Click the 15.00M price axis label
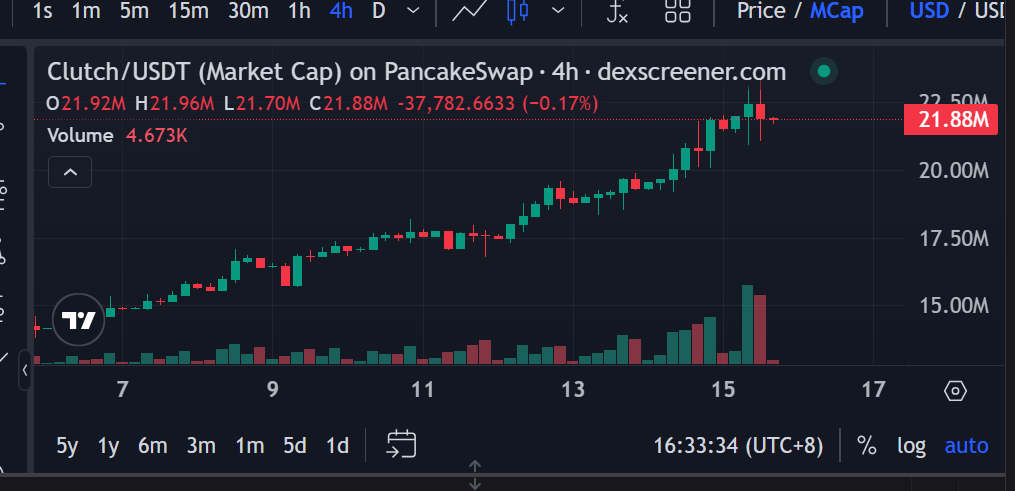The width and height of the screenshot is (1015, 491). [x=954, y=305]
